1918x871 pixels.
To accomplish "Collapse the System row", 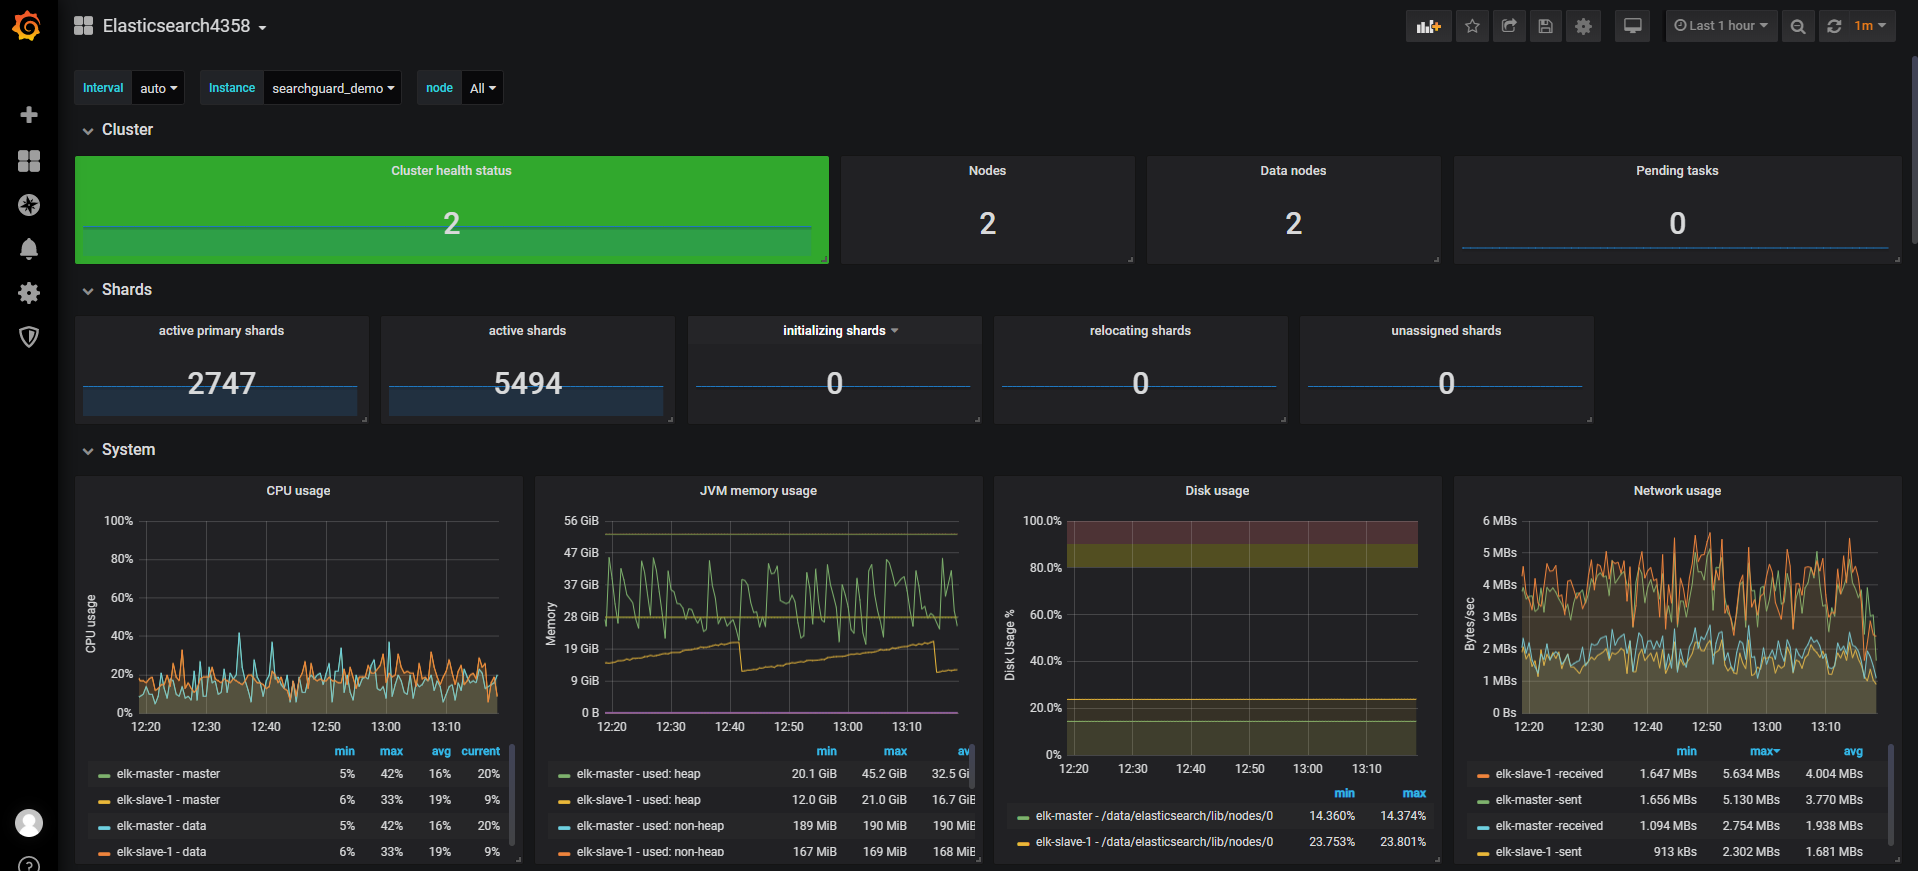I will point(119,450).
